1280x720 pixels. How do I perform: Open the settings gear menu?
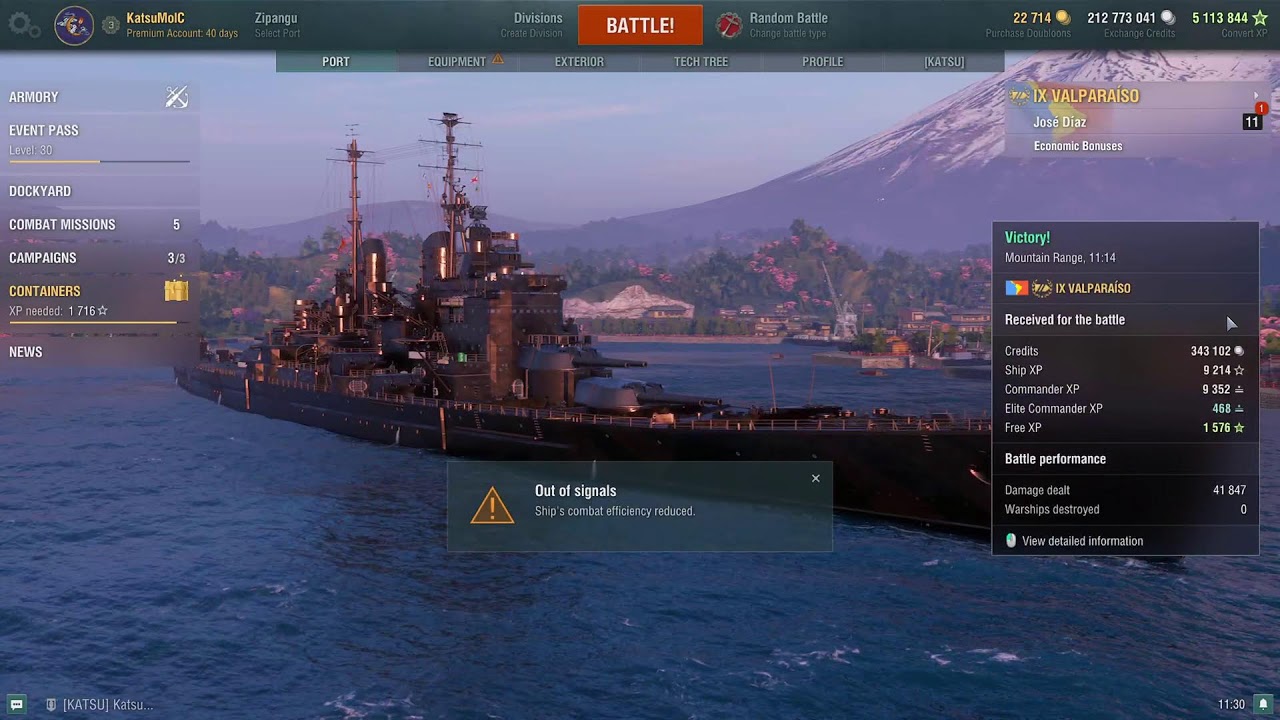(x=24, y=25)
